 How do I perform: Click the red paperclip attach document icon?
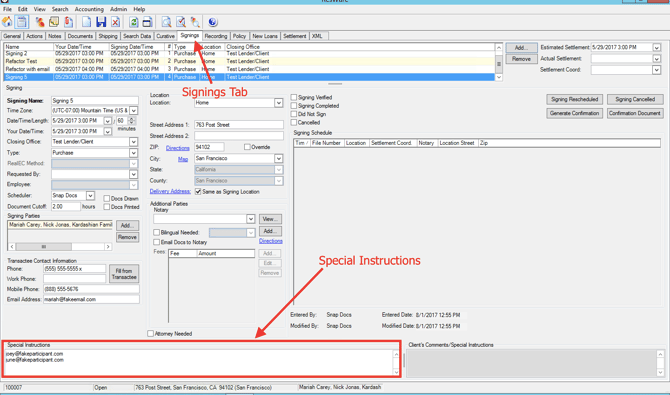click(68, 22)
